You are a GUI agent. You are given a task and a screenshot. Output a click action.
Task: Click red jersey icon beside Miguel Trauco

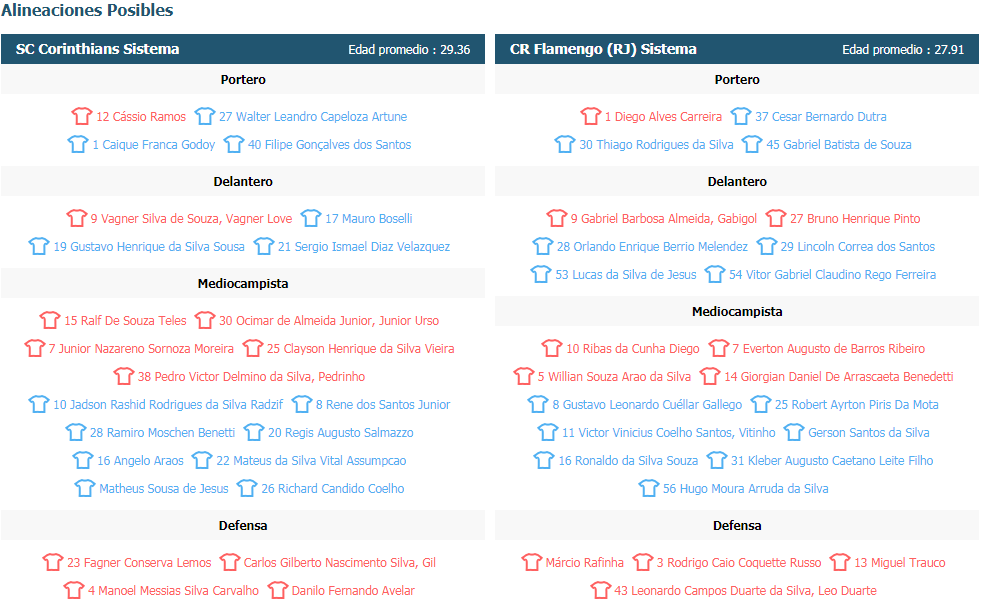point(840,562)
